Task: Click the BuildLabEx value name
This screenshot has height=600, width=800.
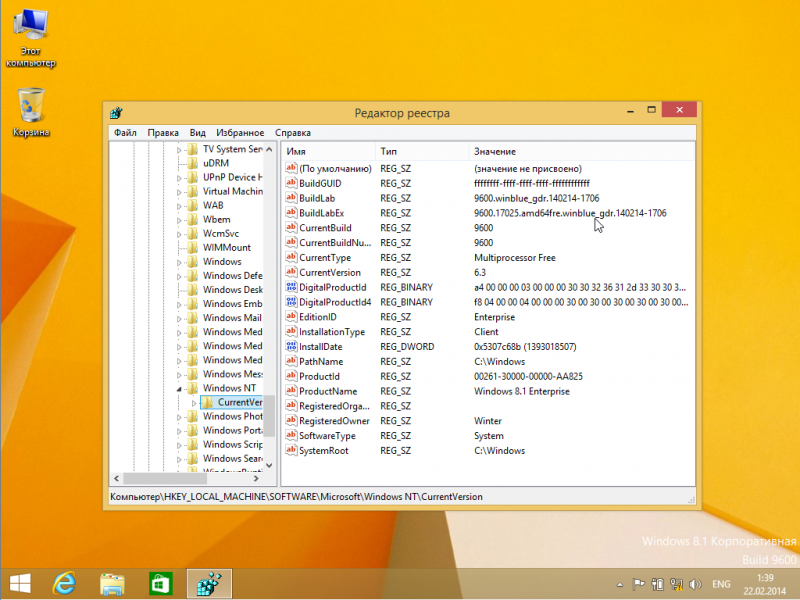Action: (x=321, y=213)
